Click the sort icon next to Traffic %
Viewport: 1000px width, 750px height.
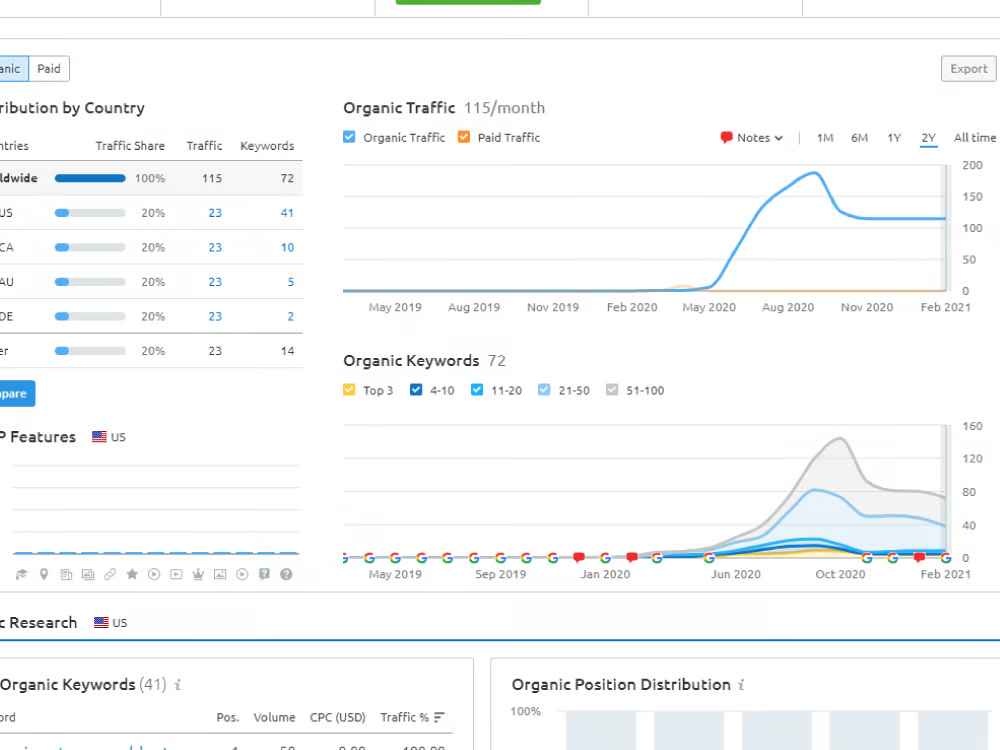[x=439, y=717]
